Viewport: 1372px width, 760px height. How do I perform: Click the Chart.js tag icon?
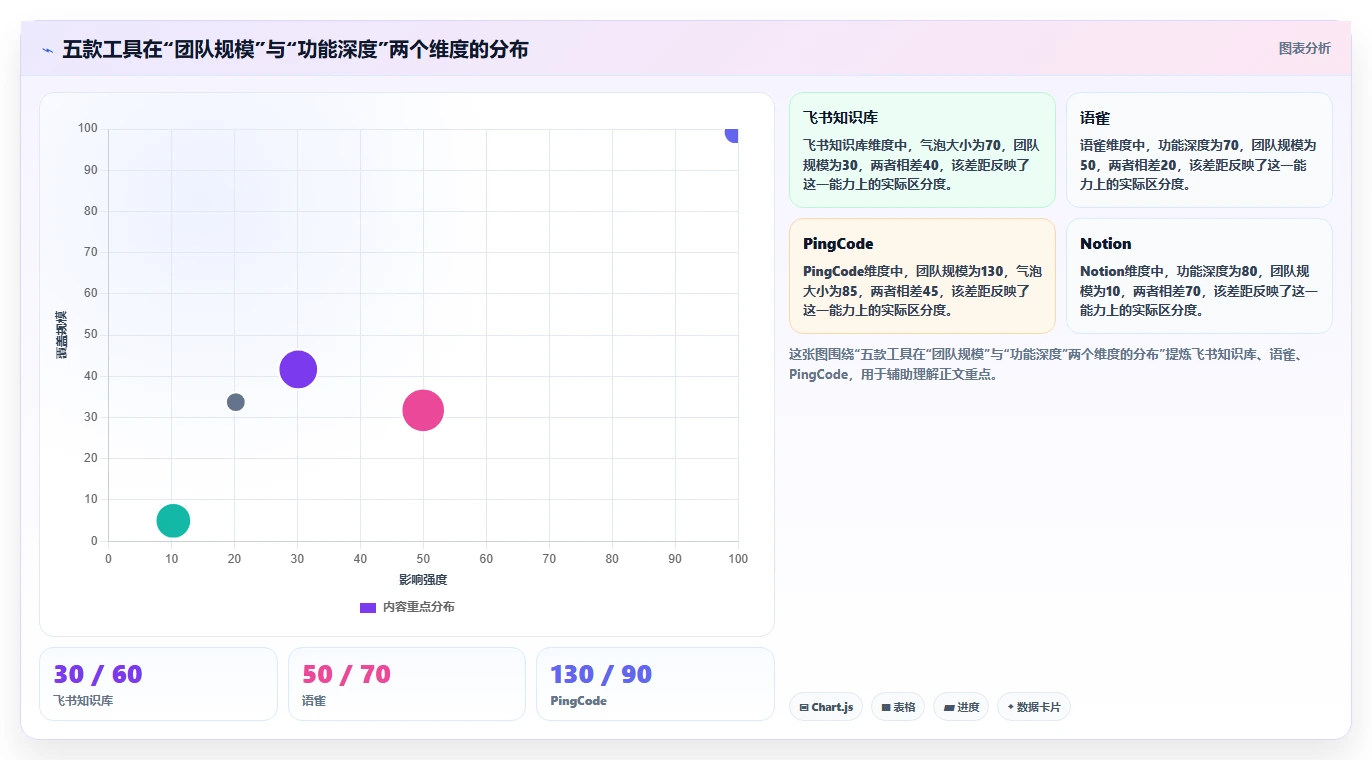point(804,707)
